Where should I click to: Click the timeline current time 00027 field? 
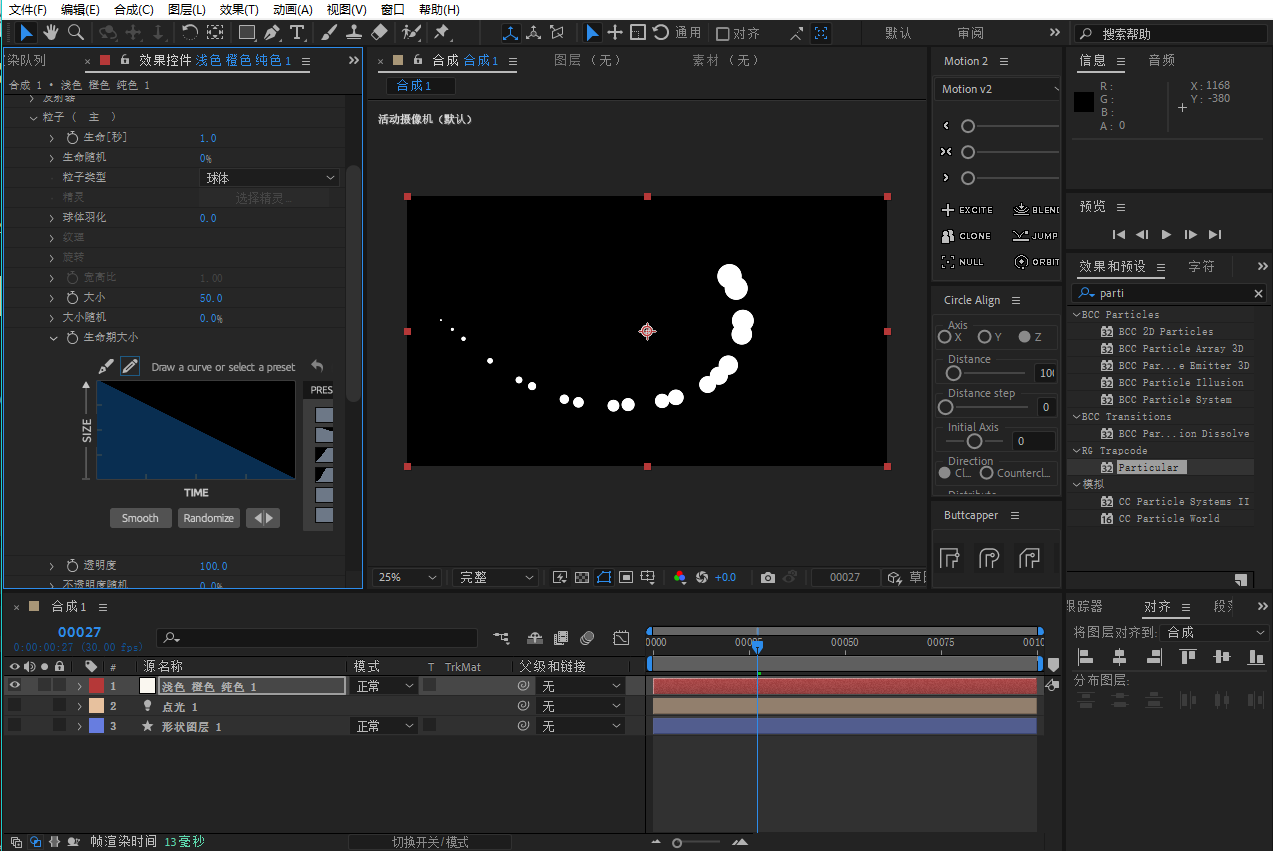pyautogui.click(x=79, y=632)
